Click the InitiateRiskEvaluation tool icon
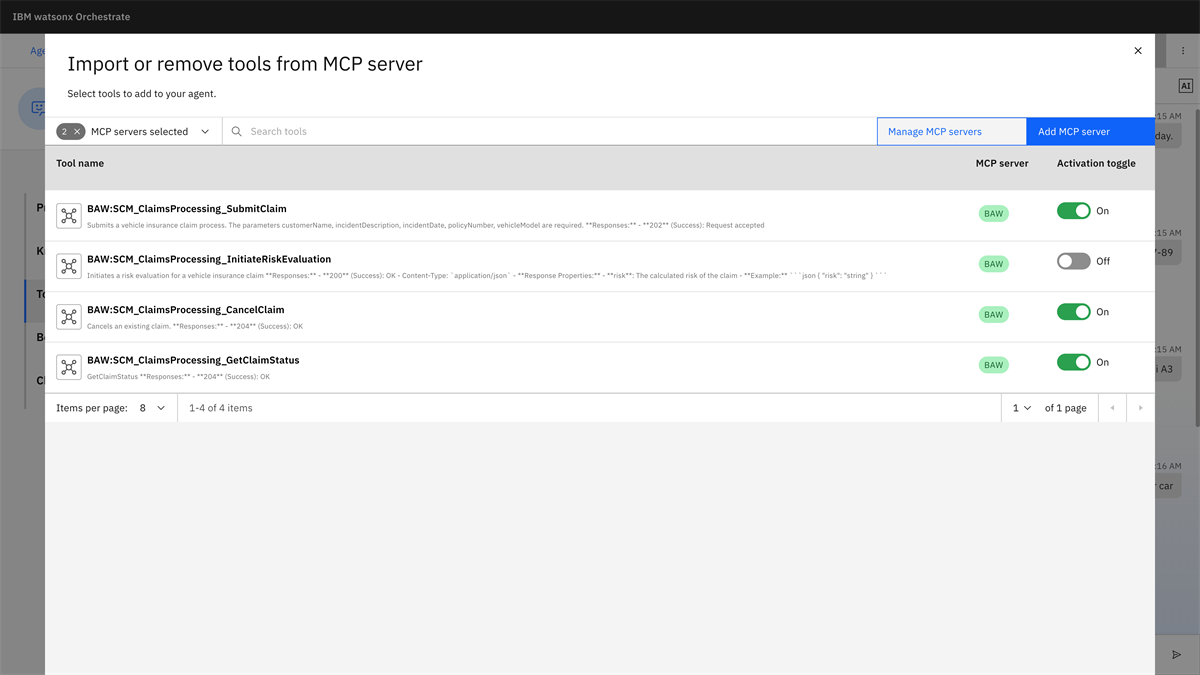 [68, 266]
